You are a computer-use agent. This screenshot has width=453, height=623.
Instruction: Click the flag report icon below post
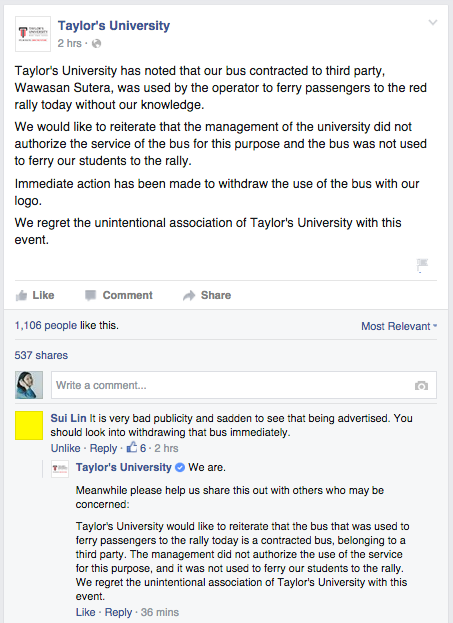pos(422,265)
